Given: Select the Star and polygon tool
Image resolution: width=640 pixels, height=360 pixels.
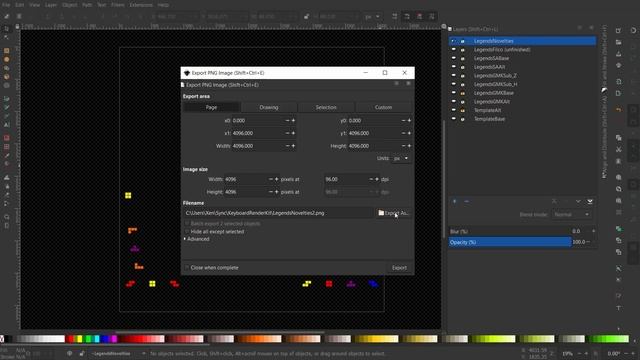Looking at the screenshot, I should pos(7,68).
